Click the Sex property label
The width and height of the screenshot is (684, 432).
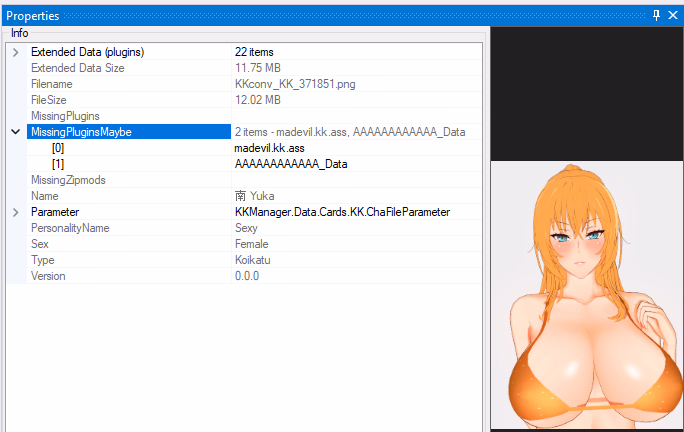click(40, 244)
